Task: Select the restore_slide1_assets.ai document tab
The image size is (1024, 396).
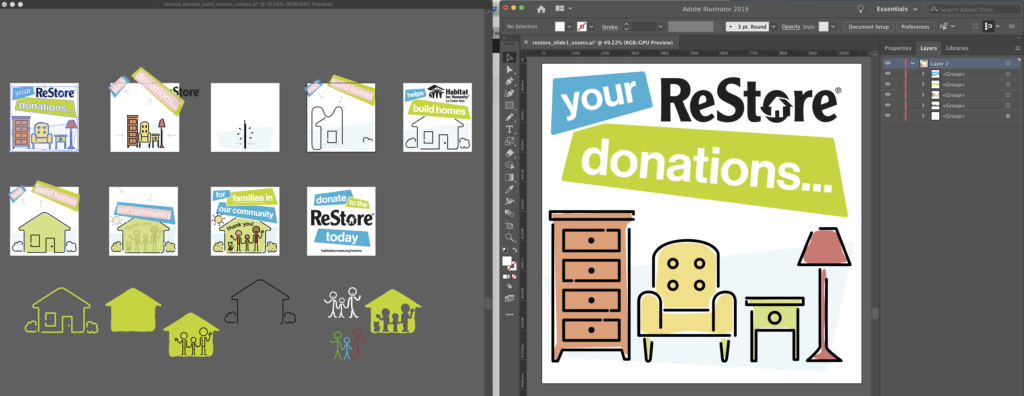Action: click(602, 42)
